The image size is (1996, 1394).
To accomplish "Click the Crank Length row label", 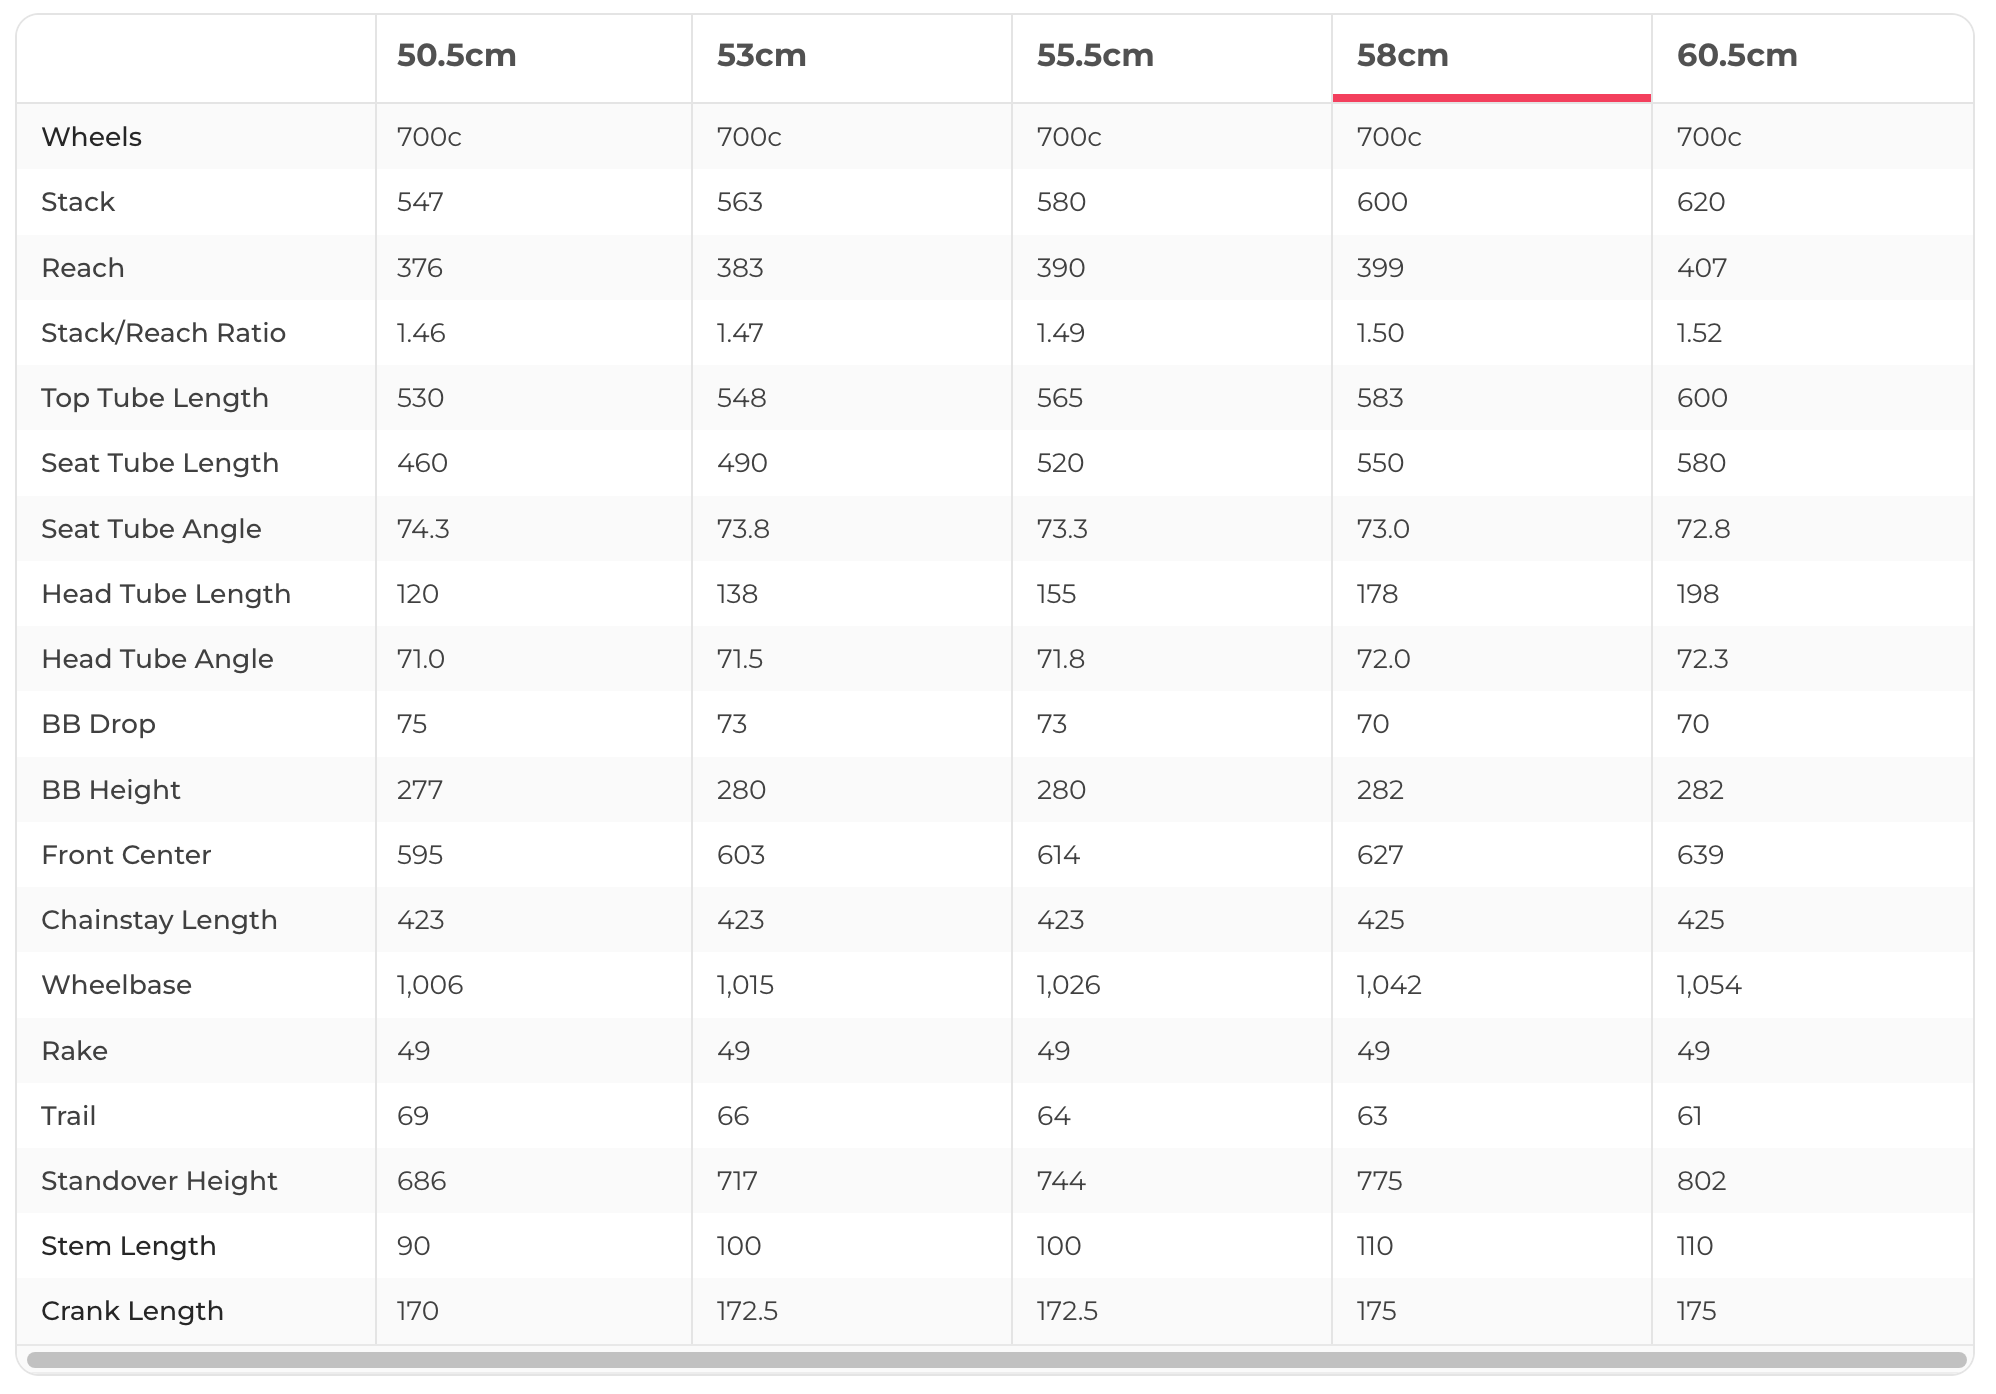I will (132, 1311).
